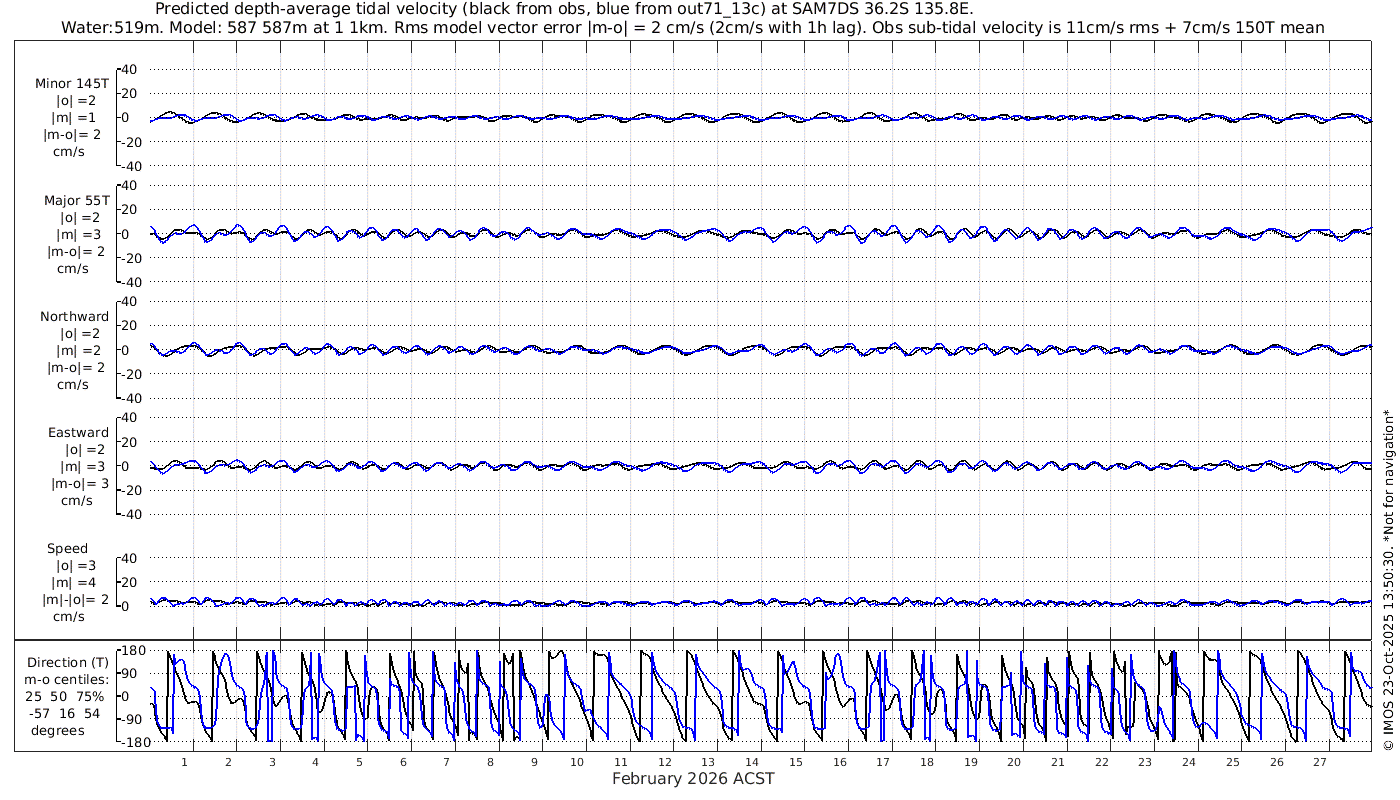The width and height of the screenshot is (1400, 800).
Task: Click the chart title starting "Predicted depth-average tidal velocity"
Action: 565,9
